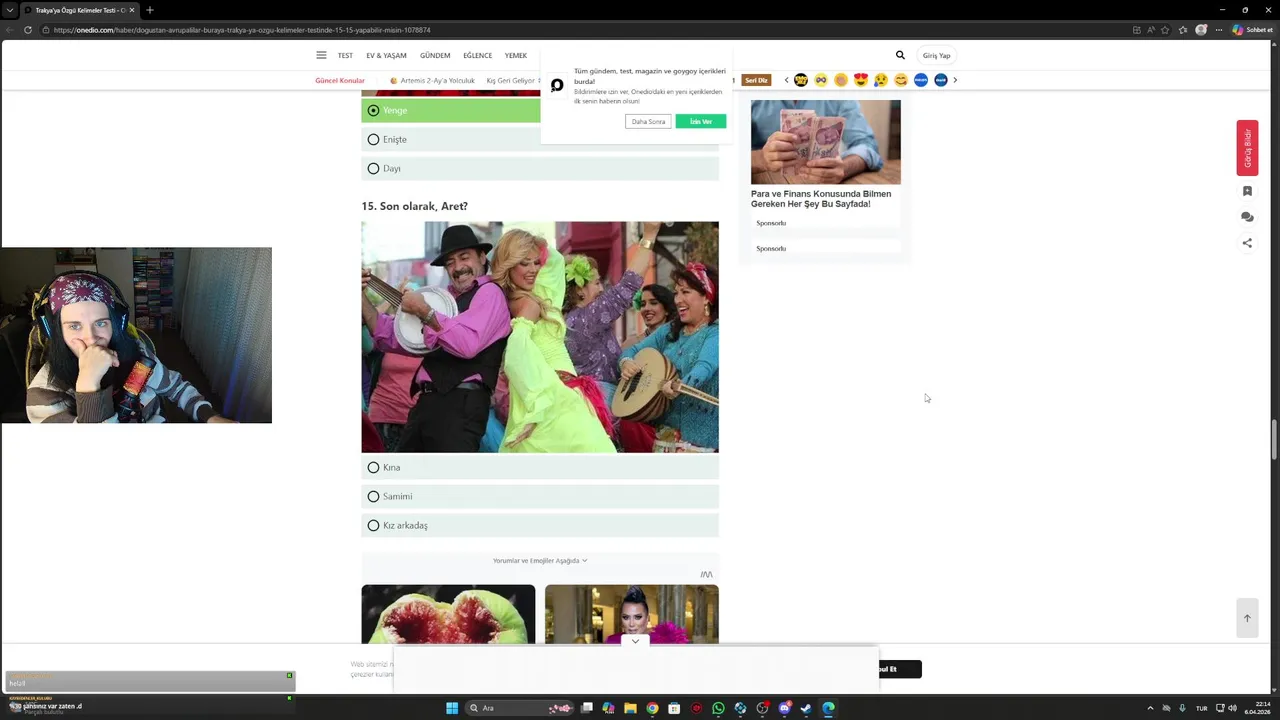The width and height of the screenshot is (1280, 720).
Task: Show hidden system tray icons
Action: (1150, 708)
